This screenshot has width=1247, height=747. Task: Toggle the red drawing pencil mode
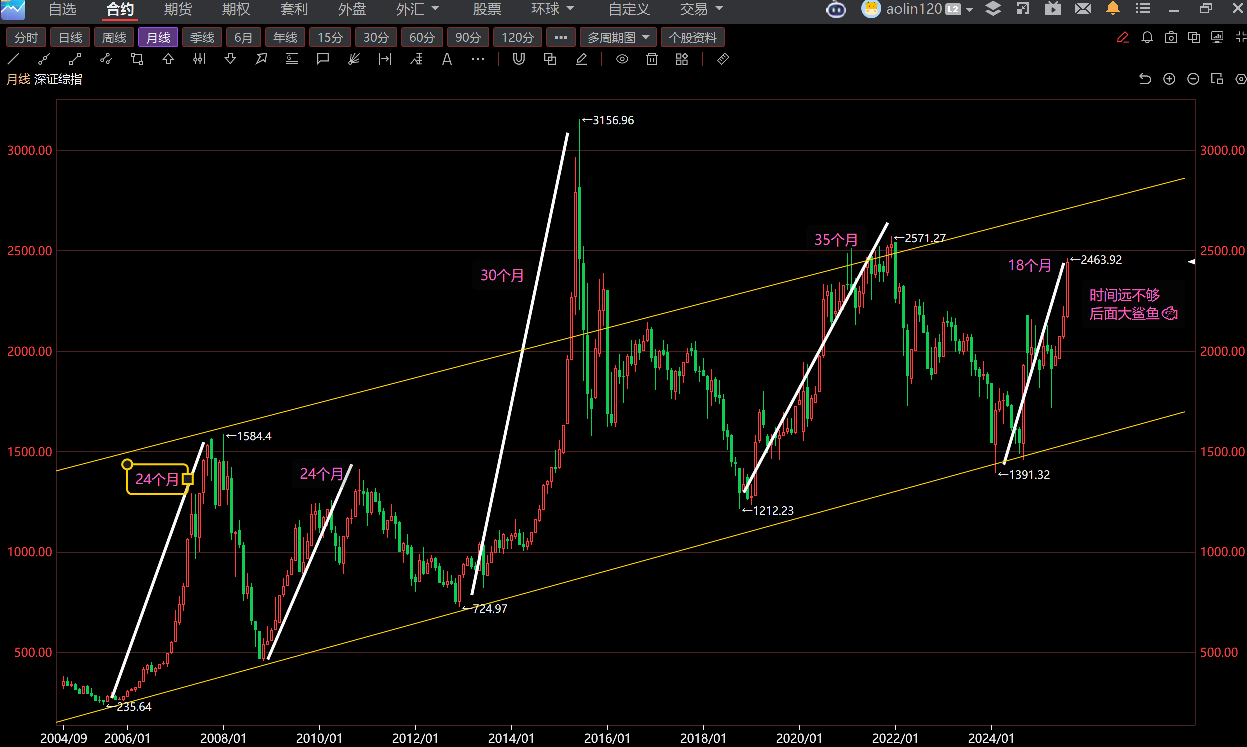[1124, 38]
